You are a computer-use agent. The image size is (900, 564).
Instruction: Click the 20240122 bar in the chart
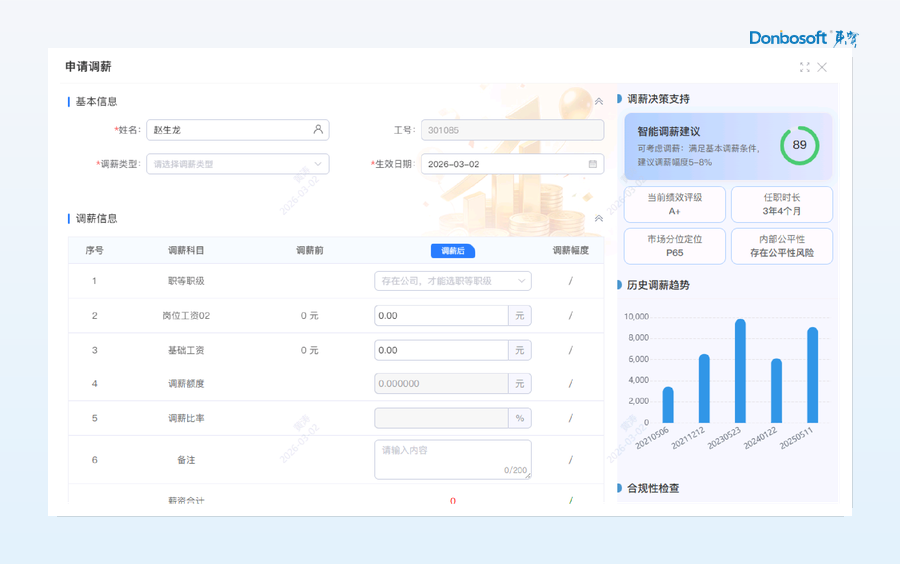(776, 391)
